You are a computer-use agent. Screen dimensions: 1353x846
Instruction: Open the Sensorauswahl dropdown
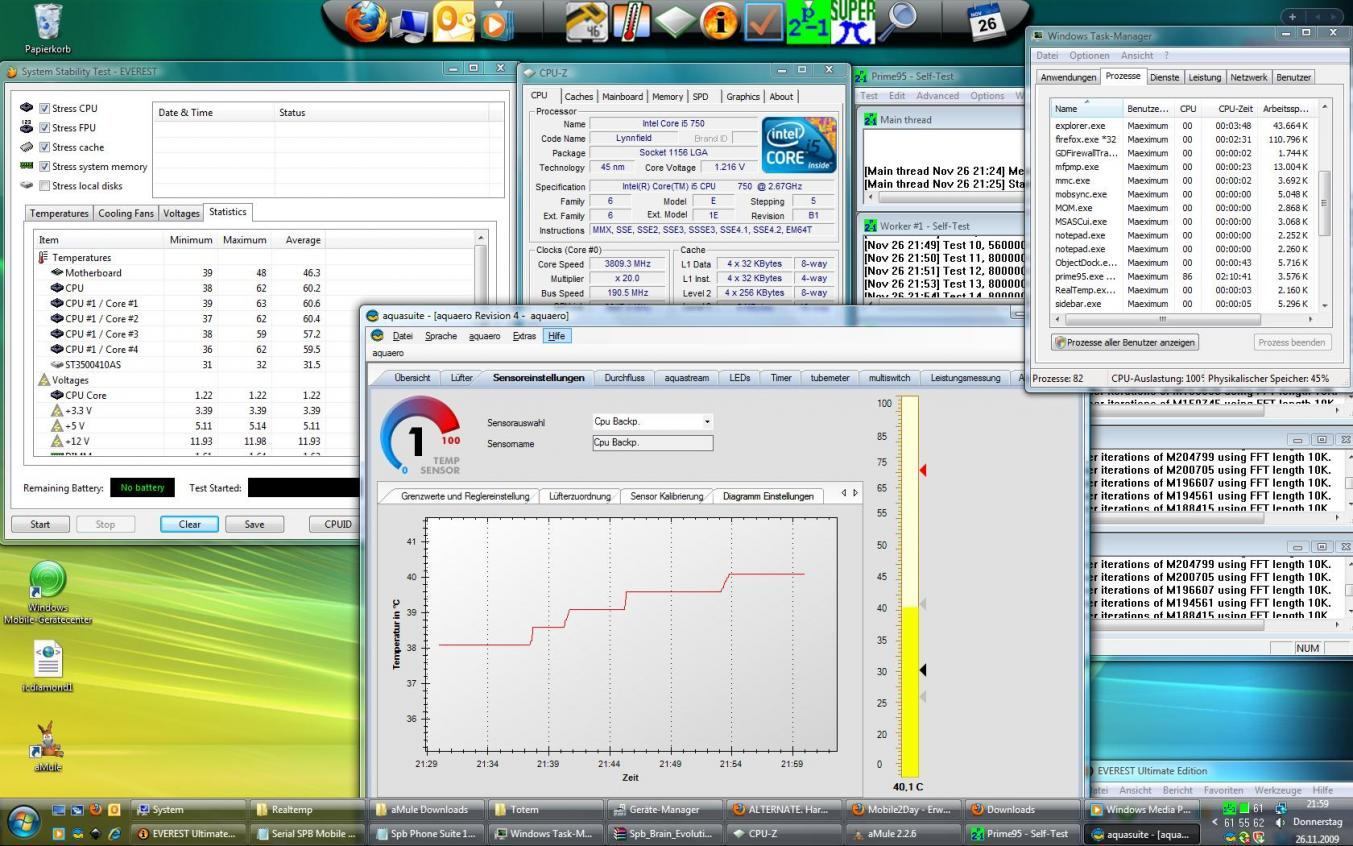click(x=707, y=422)
